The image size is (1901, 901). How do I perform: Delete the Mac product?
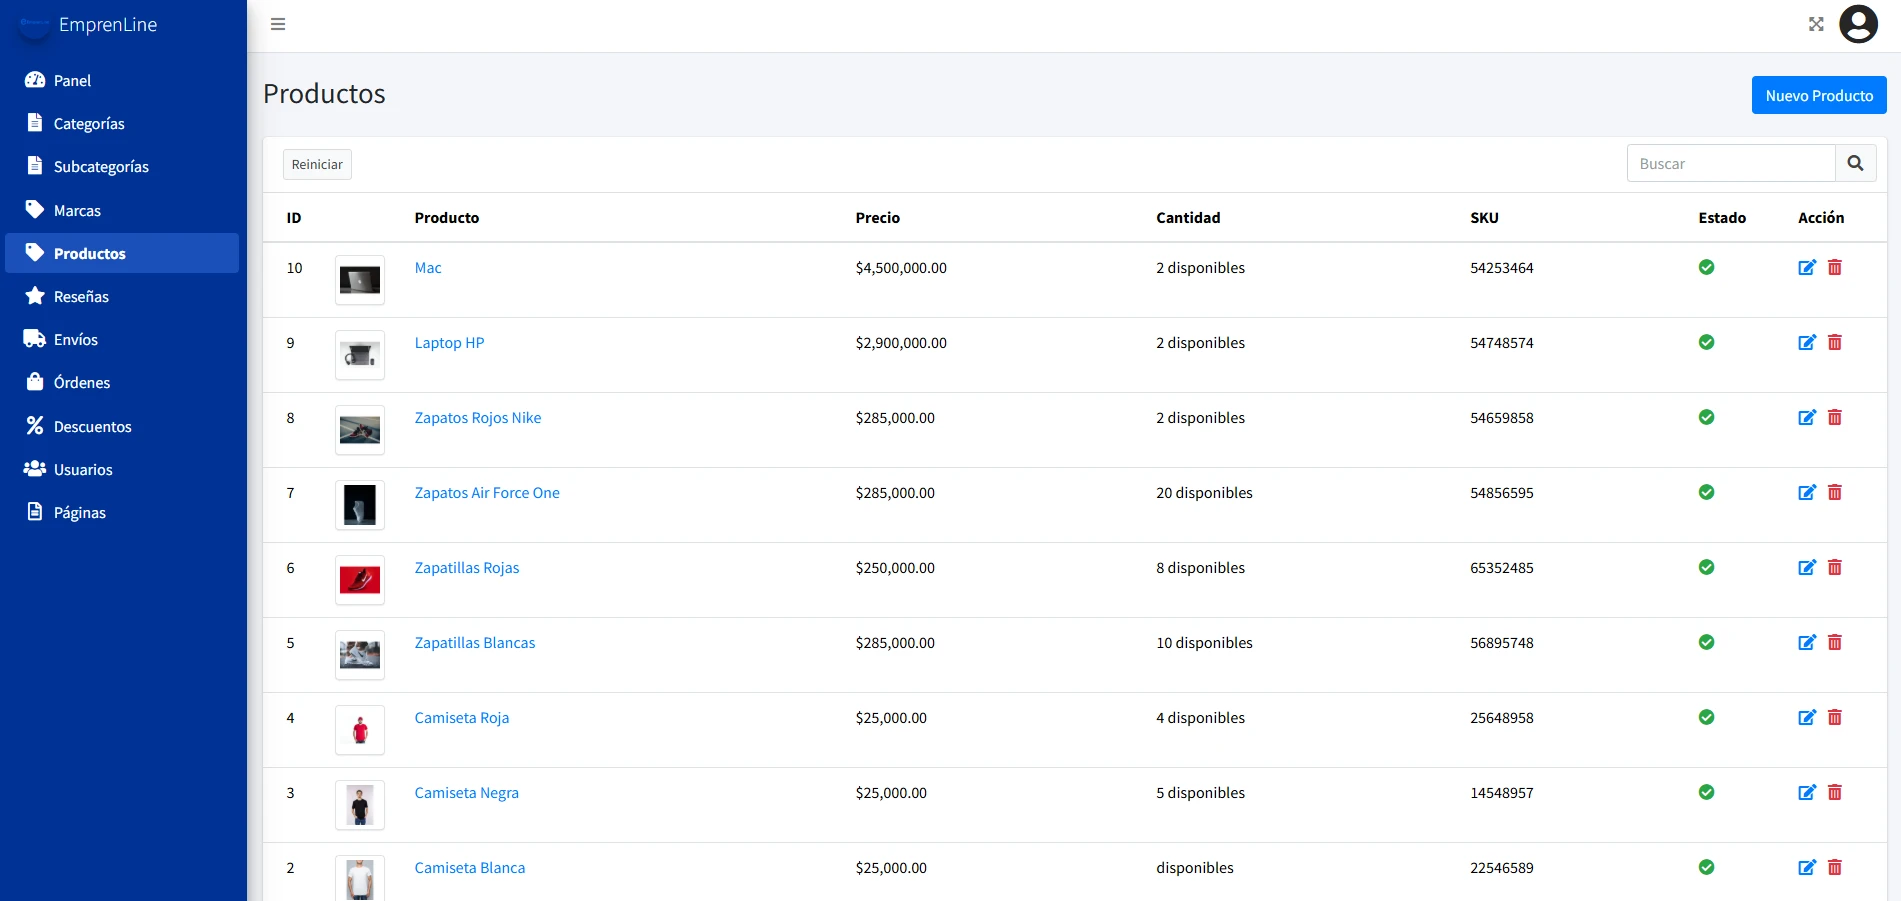(1835, 267)
